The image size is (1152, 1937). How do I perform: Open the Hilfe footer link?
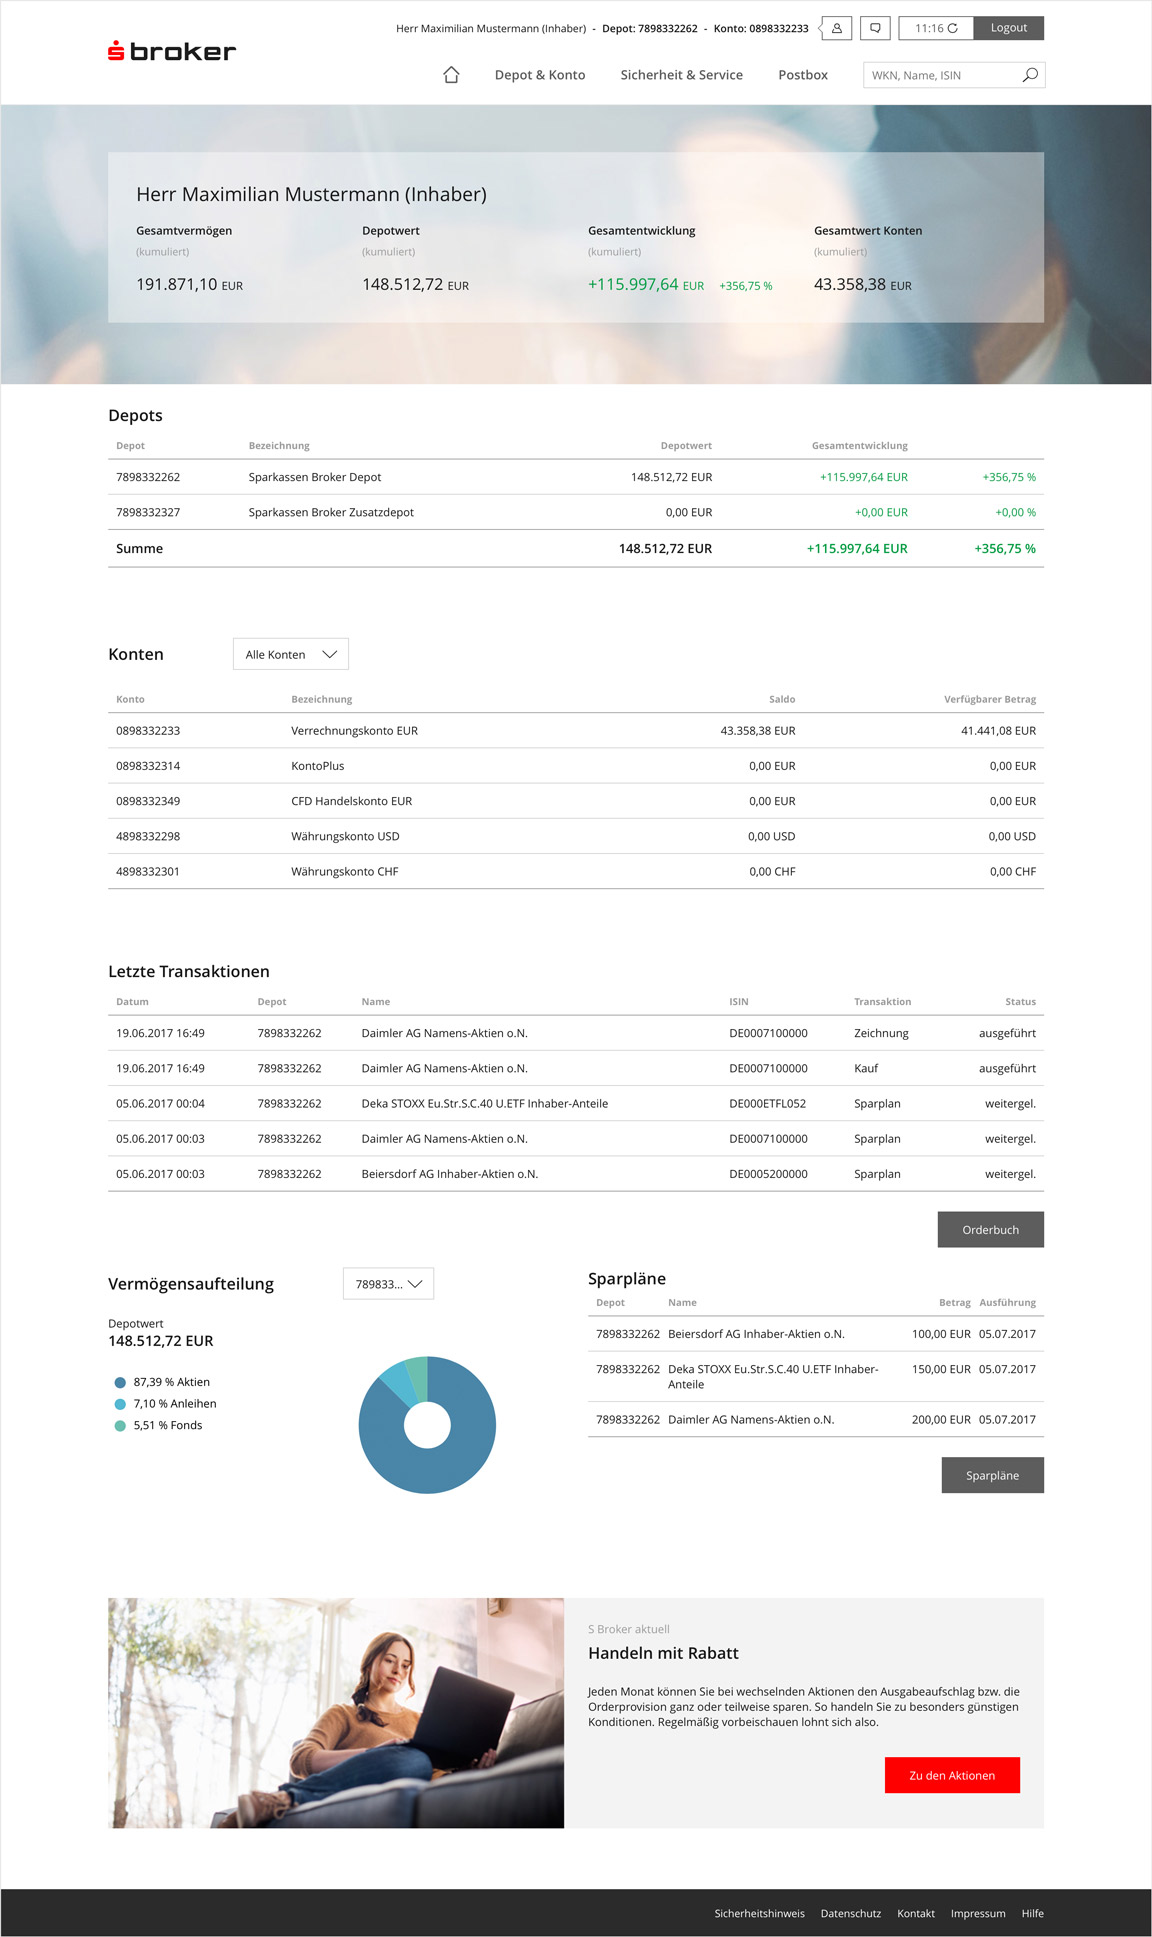1033,1913
